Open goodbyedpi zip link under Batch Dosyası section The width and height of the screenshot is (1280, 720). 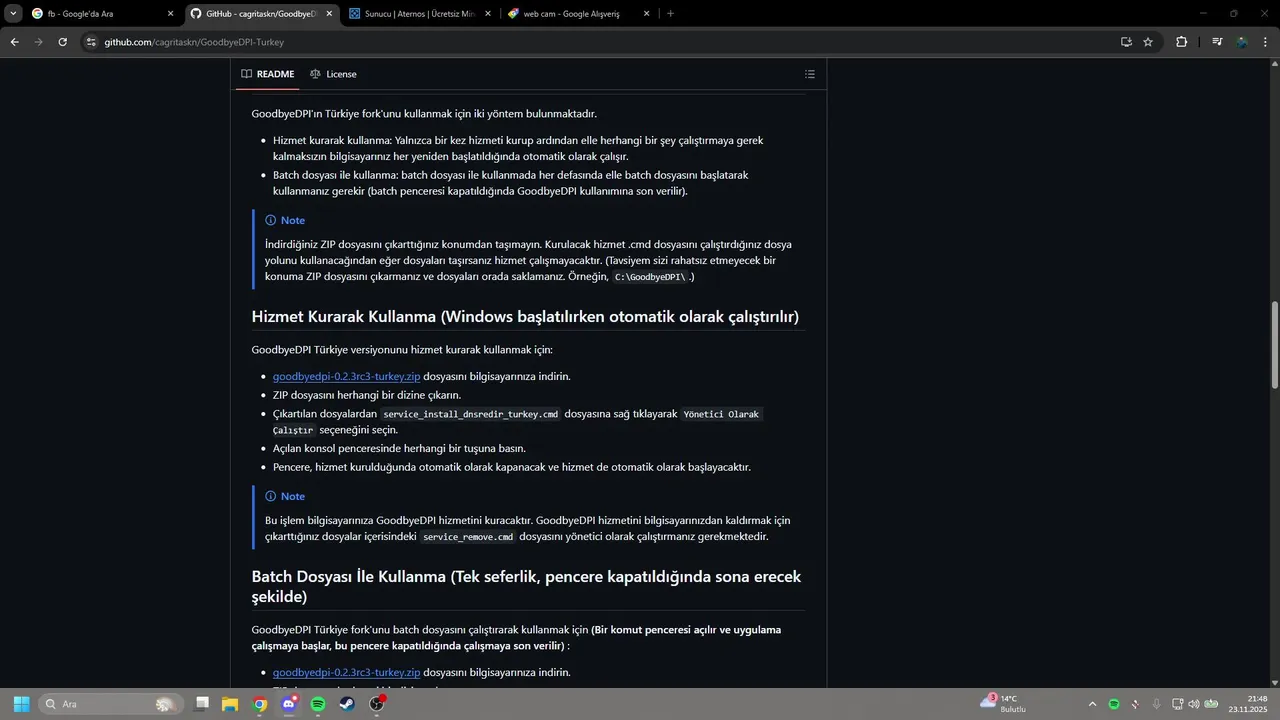pyautogui.click(x=346, y=672)
